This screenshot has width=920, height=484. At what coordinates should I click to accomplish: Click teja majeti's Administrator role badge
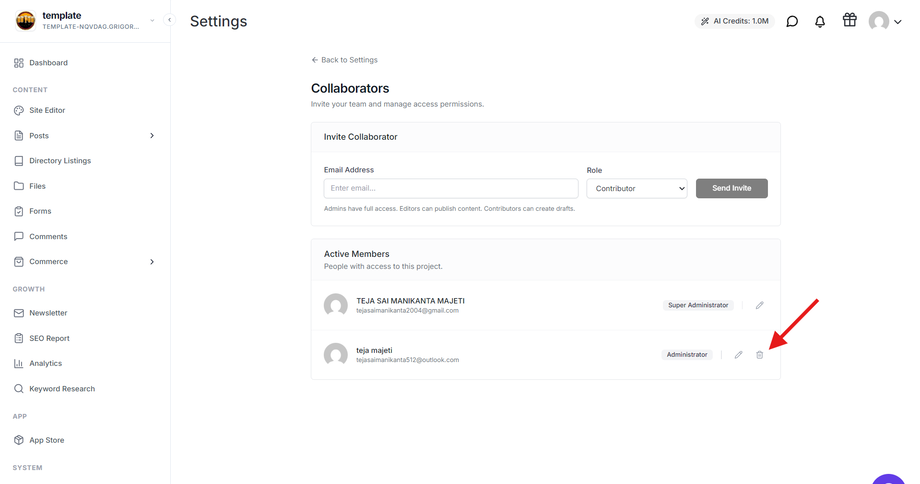[x=687, y=355]
